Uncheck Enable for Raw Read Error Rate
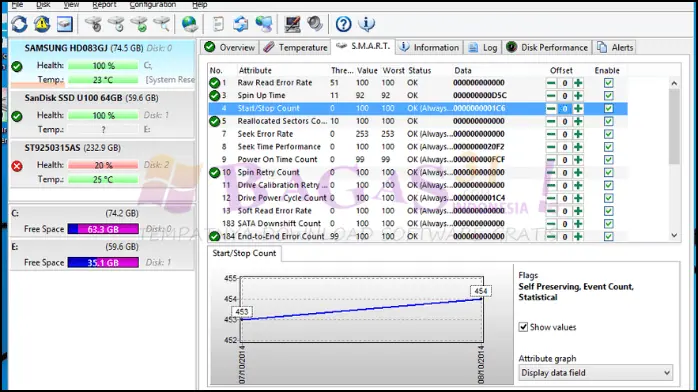This screenshot has height=392, width=698. pos(609,83)
